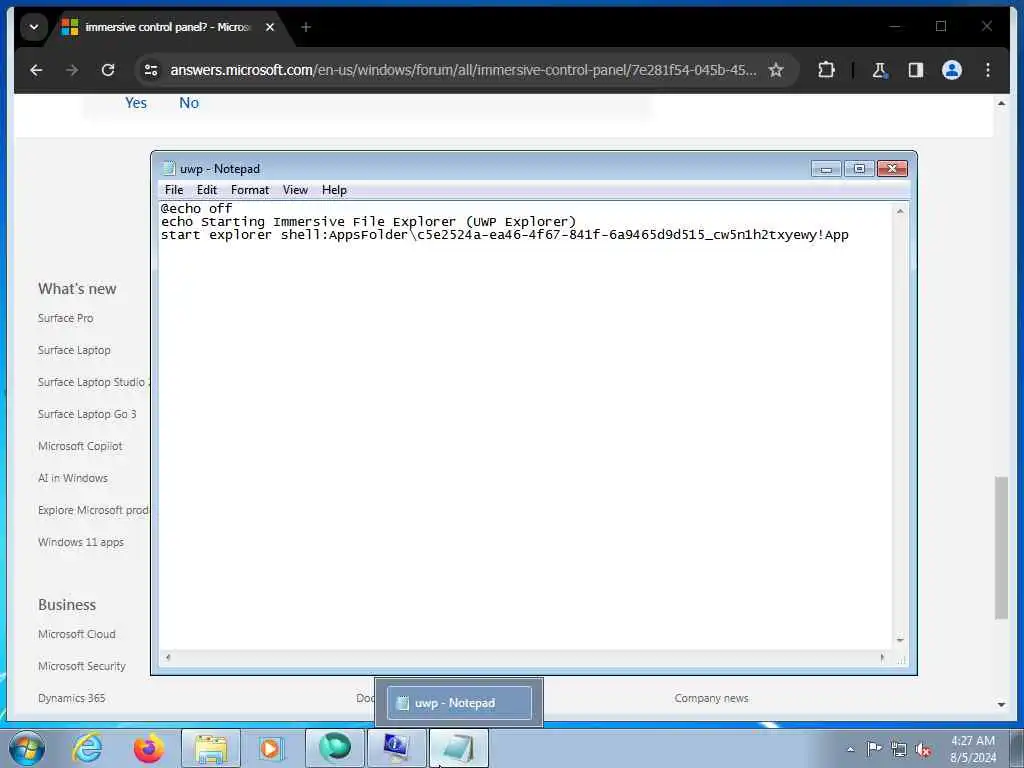Close the uwp Notepad window
Viewport: 1024px width, 768px height.
pos(892,169)
